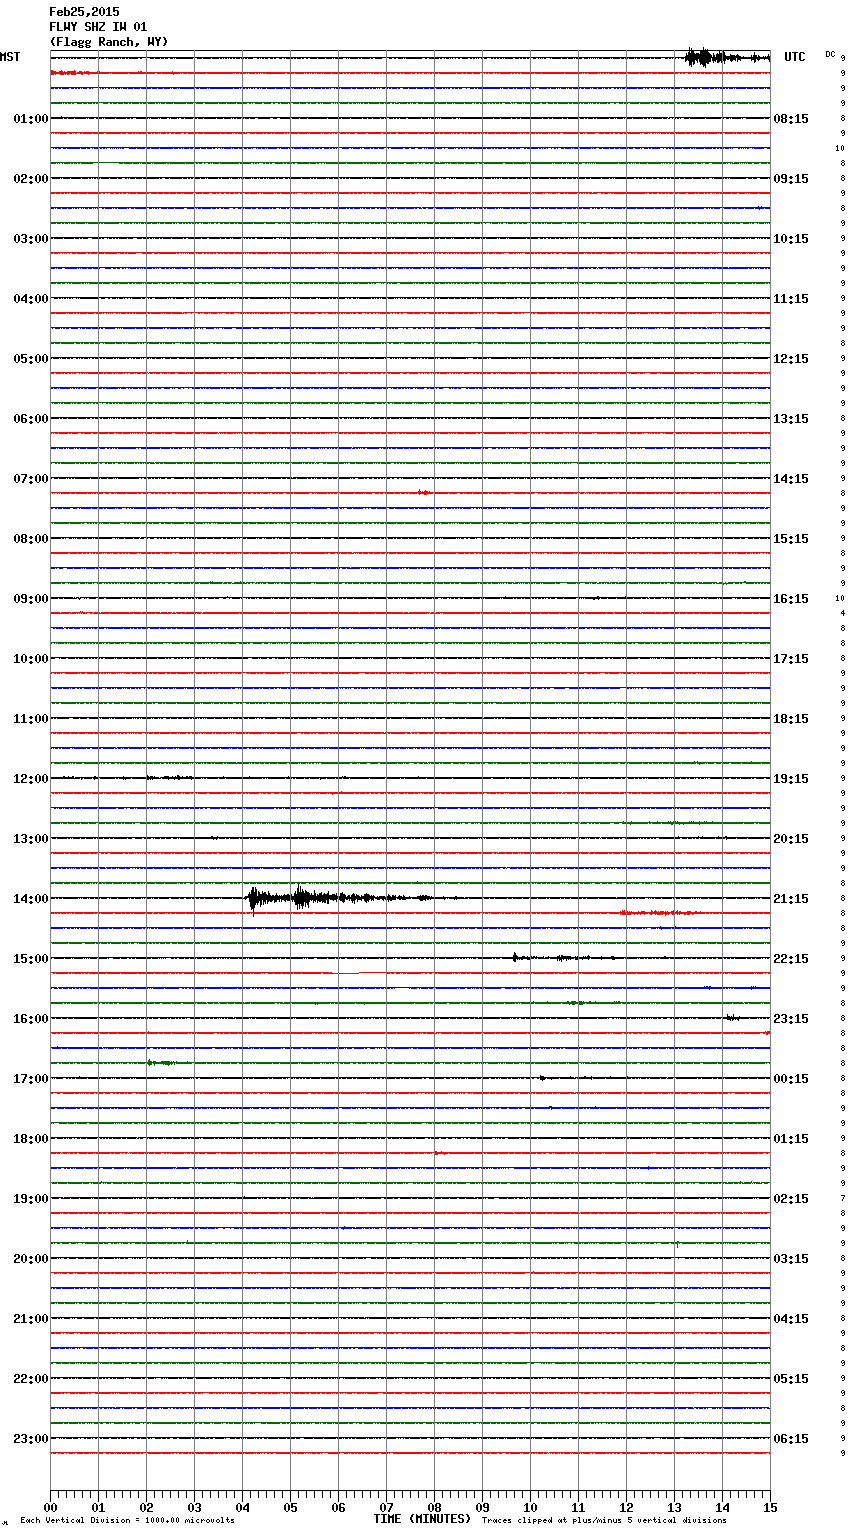Select the 05:00 MST row label
Image resolution: width=850 pixels, height=1534 pixels.
[x=31, y=359]
